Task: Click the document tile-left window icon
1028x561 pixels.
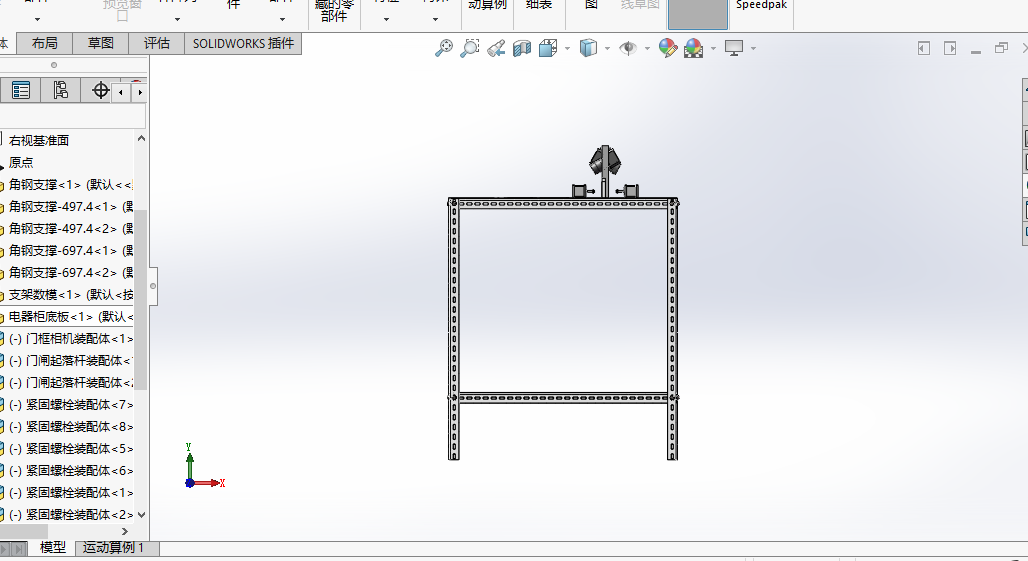Action: [x=924, y=48]
